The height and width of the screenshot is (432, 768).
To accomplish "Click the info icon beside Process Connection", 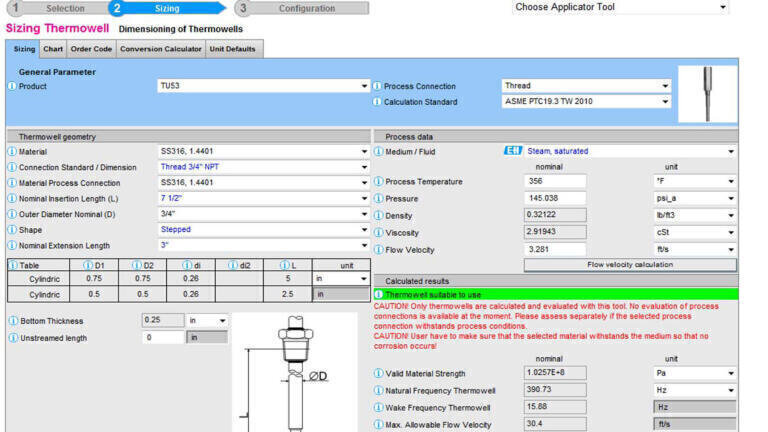I will pos(377,86).
